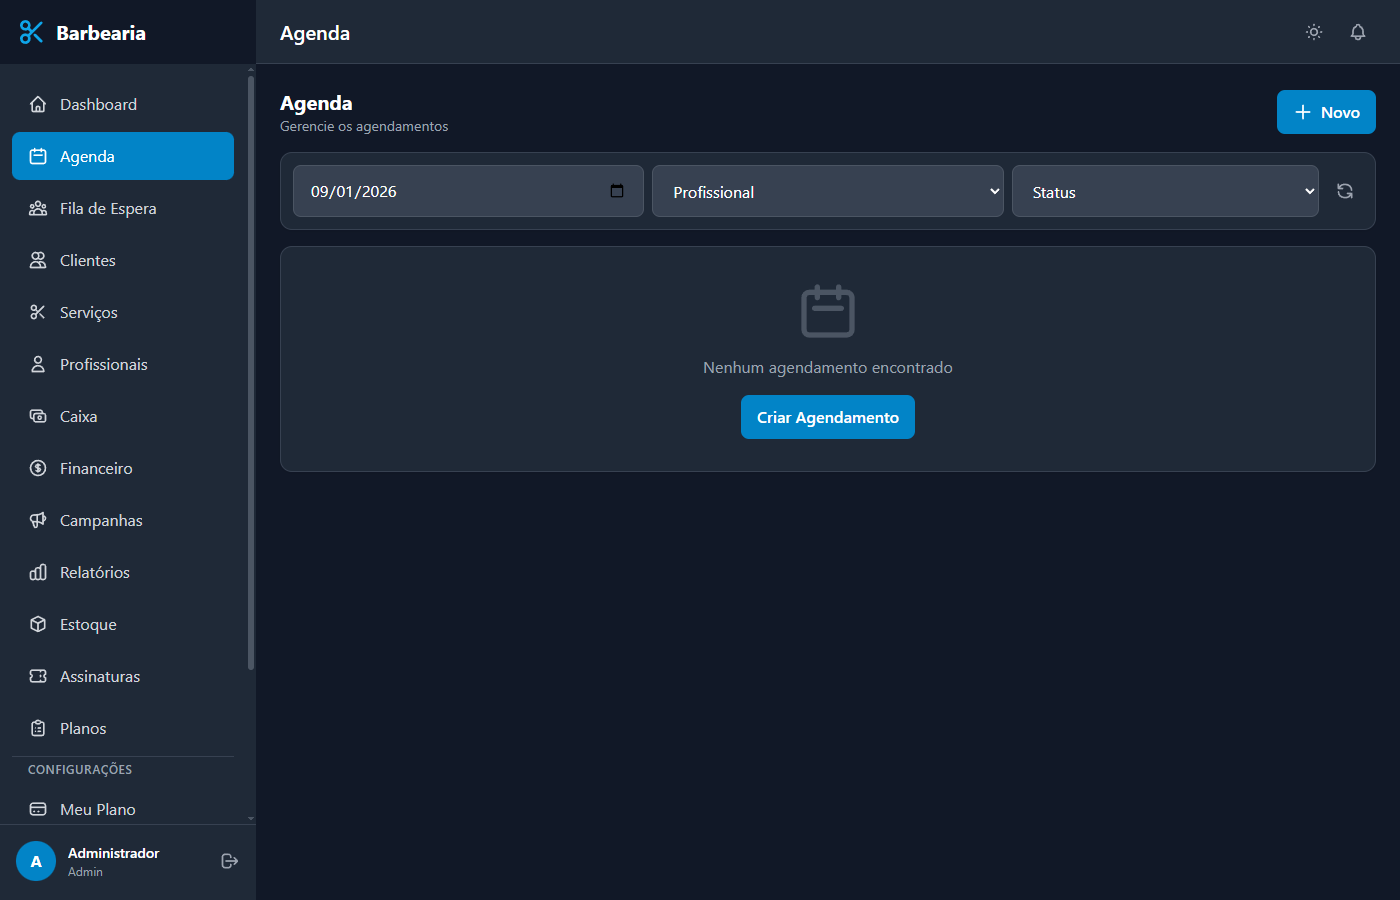Screen dimensions: 1400x900
Task: Click the refresh icon beside Status filter
Action: coord(1345,191)
